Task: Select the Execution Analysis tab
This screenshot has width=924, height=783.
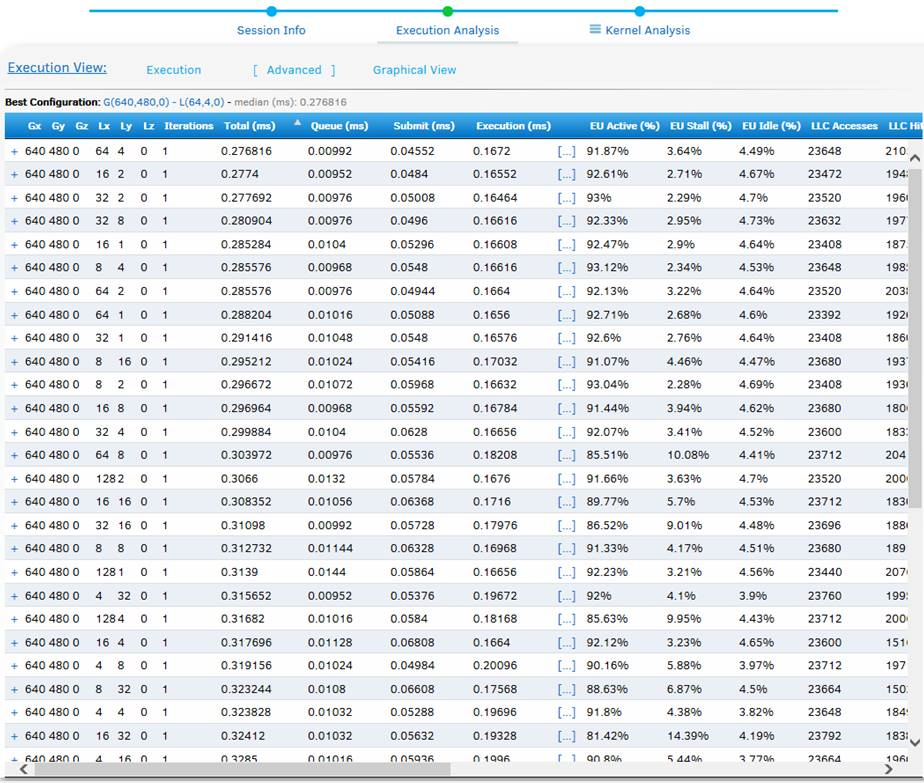Action: 447,30
